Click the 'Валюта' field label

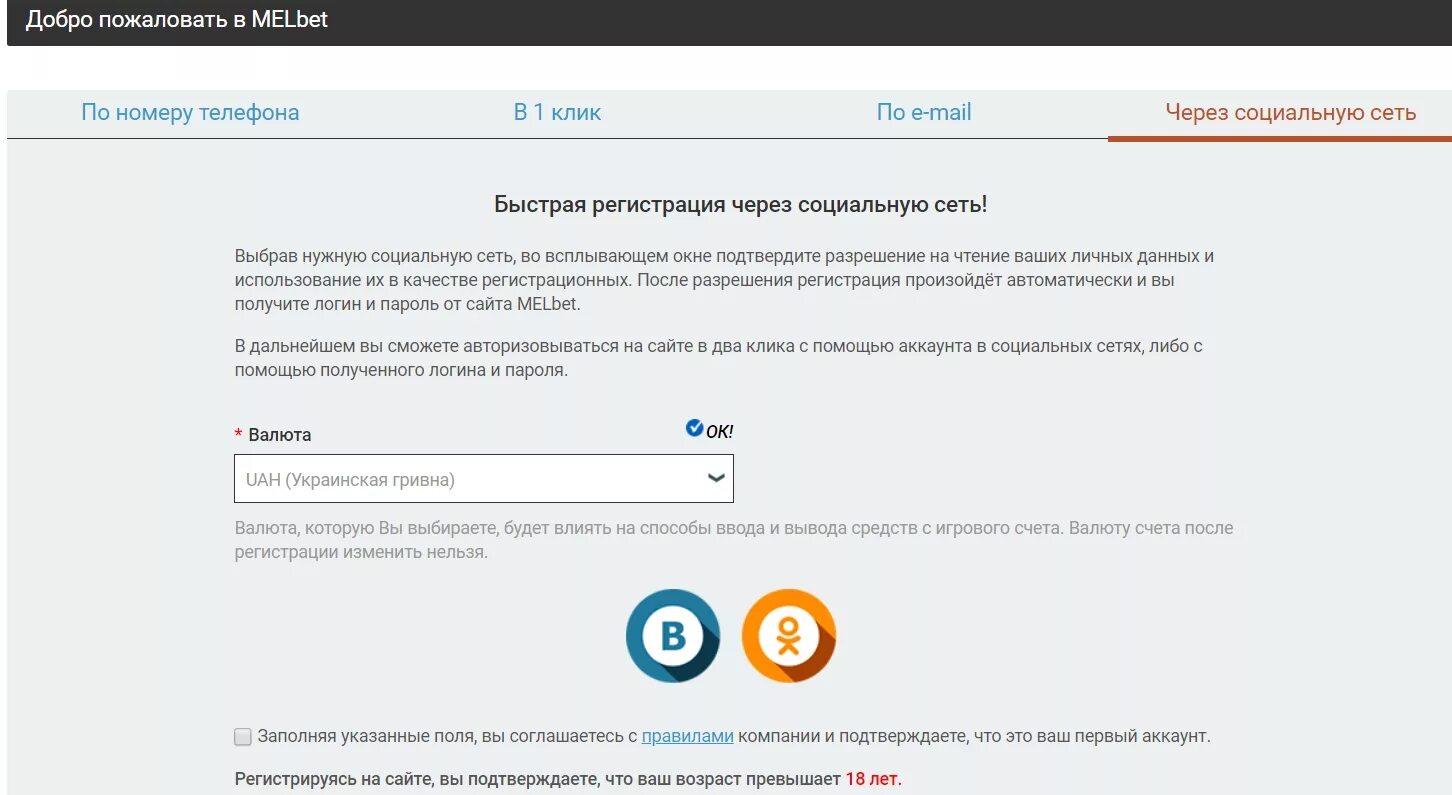(x=280, y=435)
